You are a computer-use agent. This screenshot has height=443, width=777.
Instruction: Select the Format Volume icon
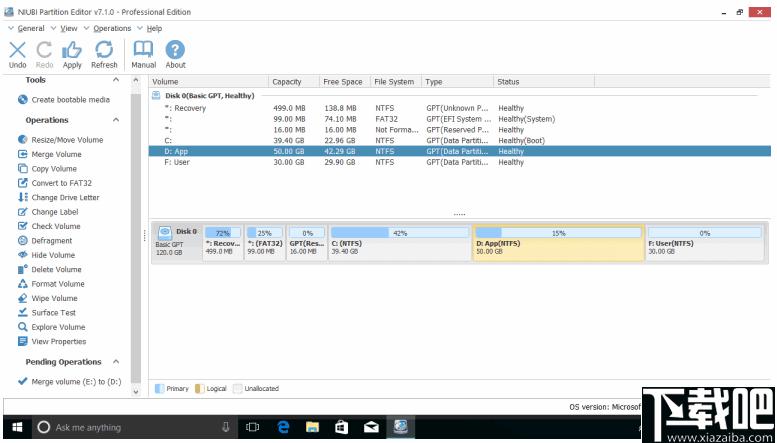tap(22, 284)
